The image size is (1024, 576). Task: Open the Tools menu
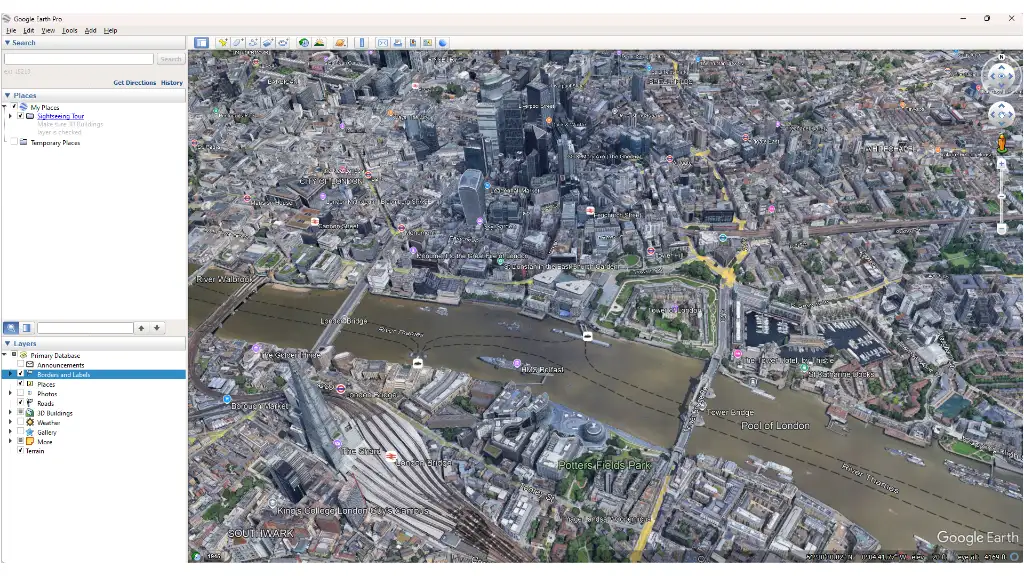[x=69, y=30]
